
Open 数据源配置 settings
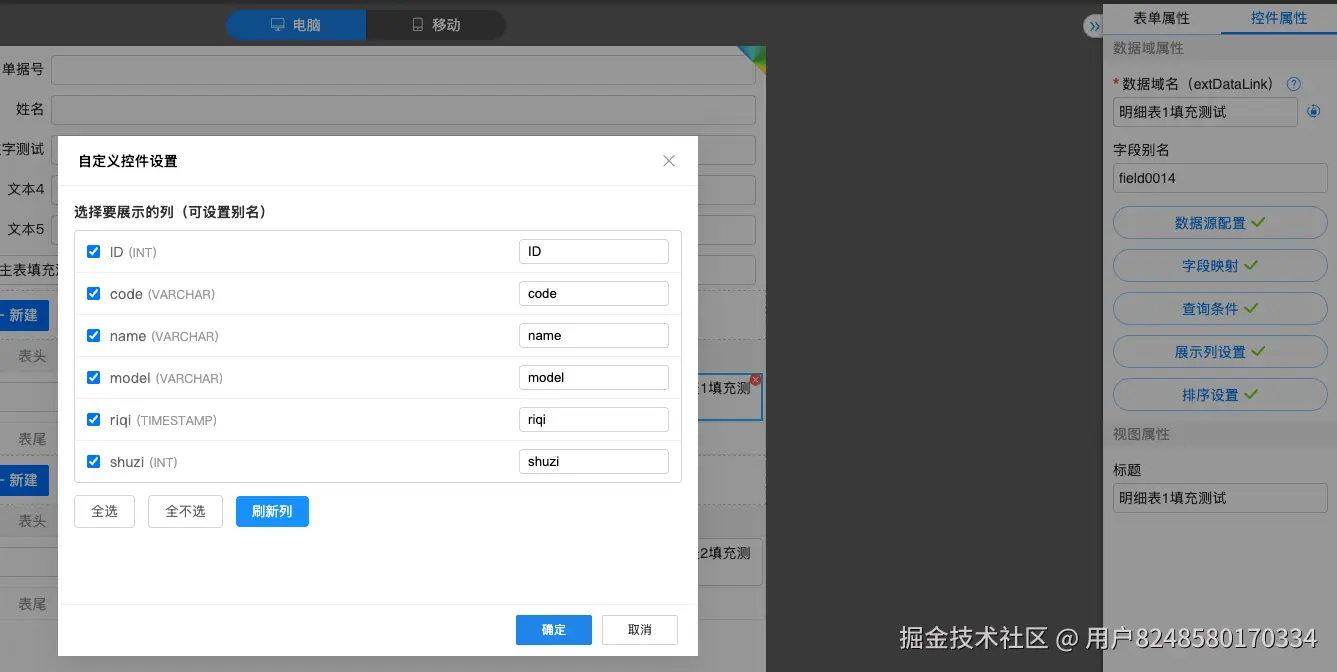pyautogui.click(x=1220, y=223)
